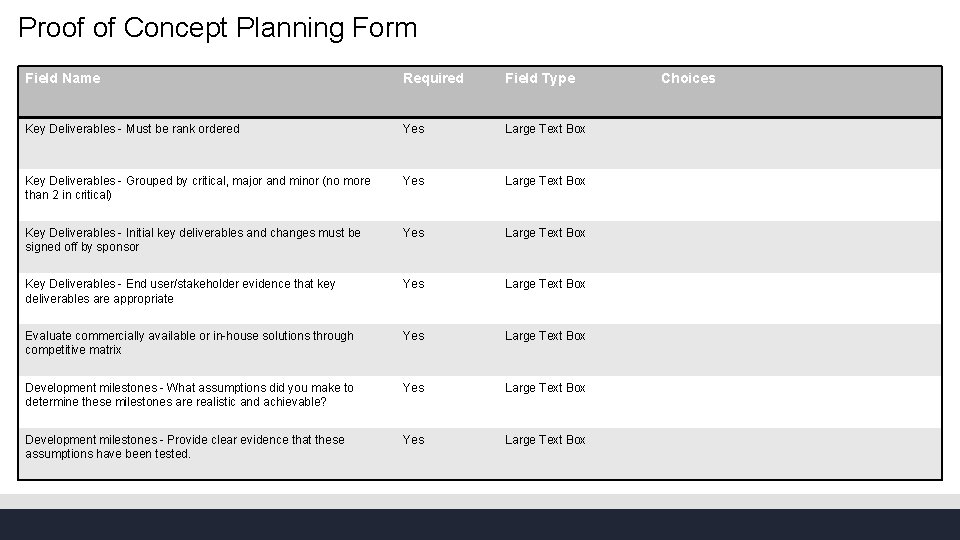Select Large Text Box in the rank ordered row
The image size is (960, 540).
point(545,129)
